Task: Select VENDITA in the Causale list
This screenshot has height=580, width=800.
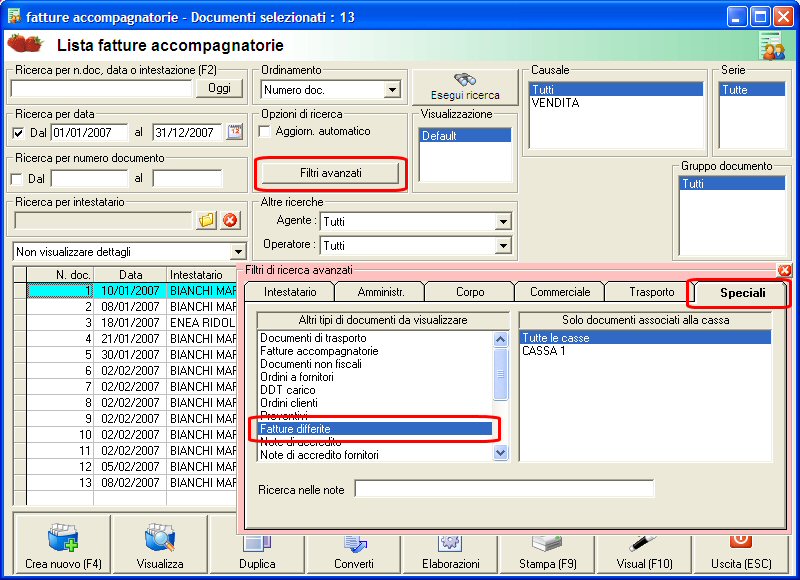Action: [x=616, y=103]
